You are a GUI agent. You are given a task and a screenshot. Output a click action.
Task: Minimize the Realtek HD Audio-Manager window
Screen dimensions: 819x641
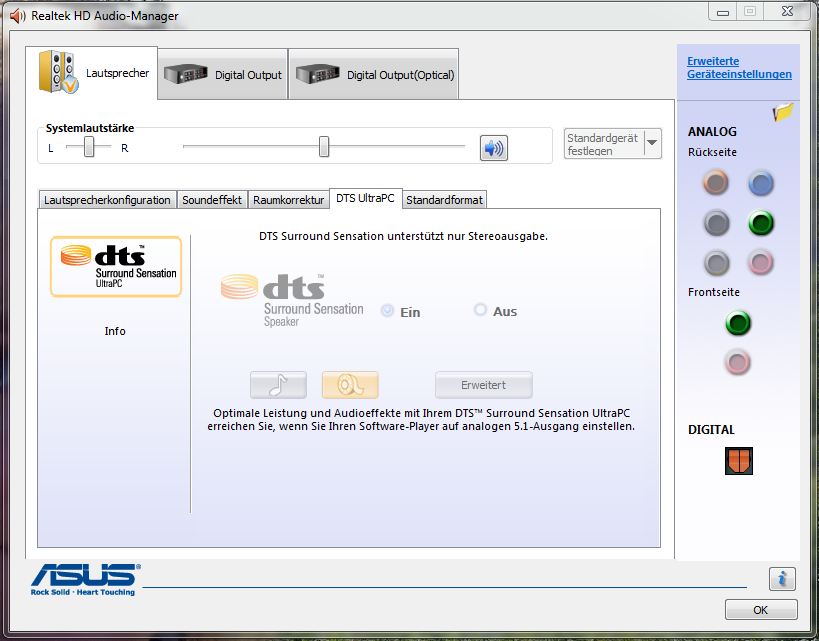(x=723, y=12)
